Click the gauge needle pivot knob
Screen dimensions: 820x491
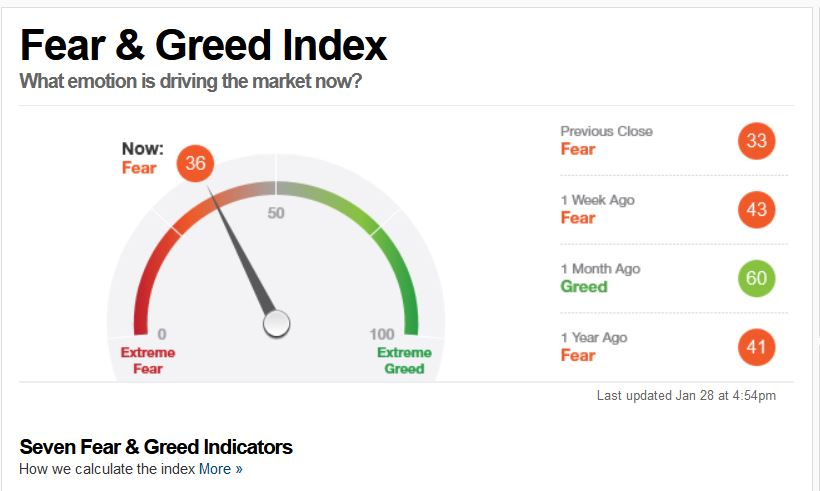point(276,324)
